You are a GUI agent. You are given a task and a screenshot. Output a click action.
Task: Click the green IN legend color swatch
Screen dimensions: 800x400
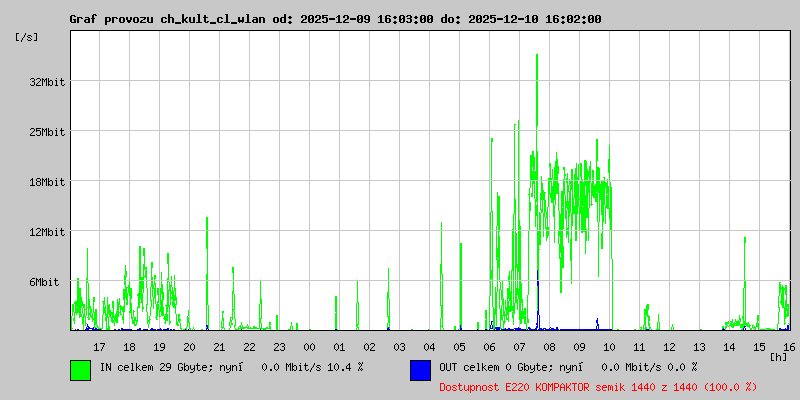pos(81,370)
